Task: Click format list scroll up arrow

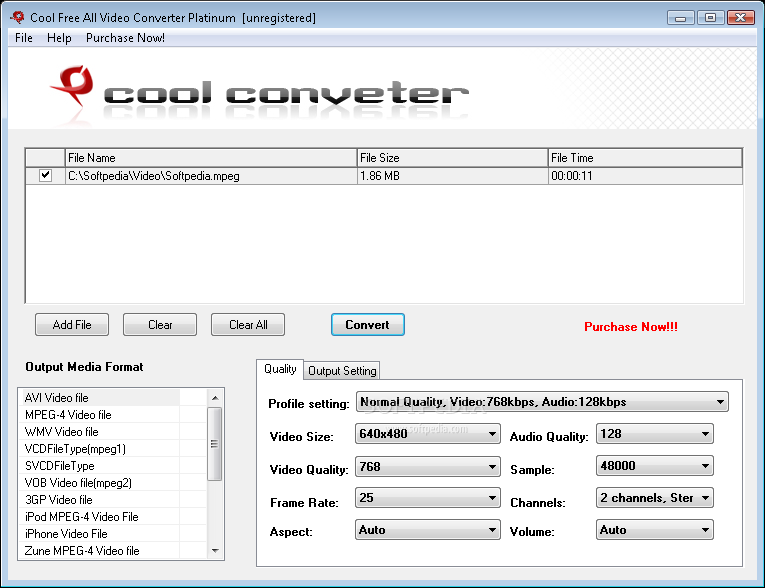Action: pyautogui.click(x=215, y=398)
